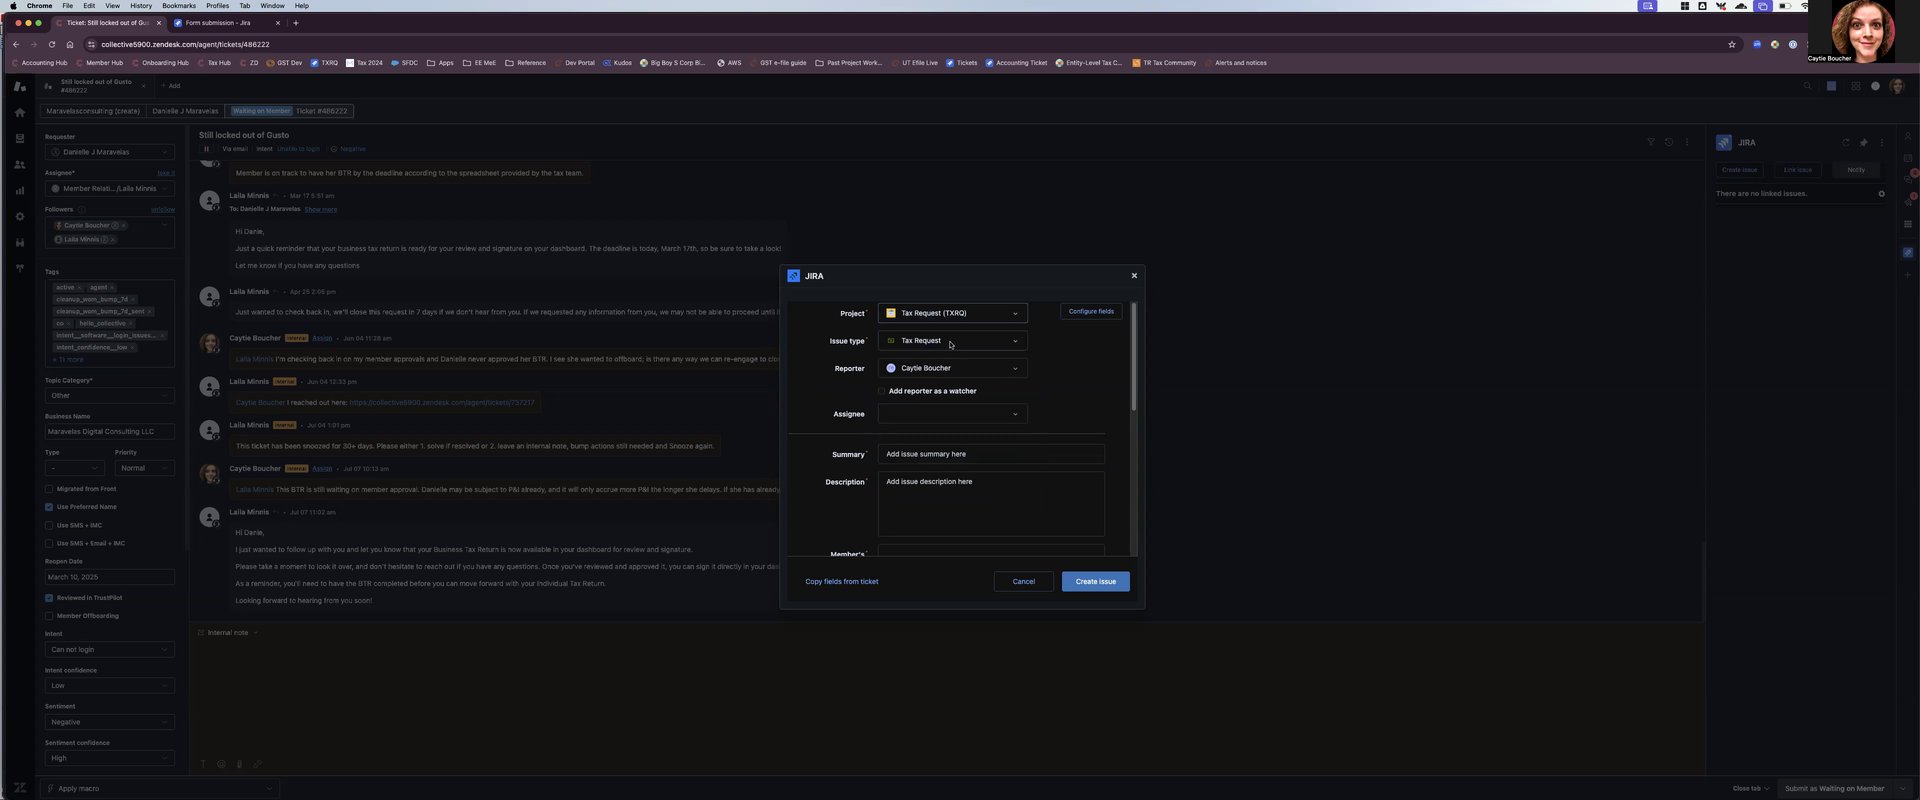Image resolution: width=1920 pixels, height=800 pixels.
Task: Click the Configure fields button
Action: click(1091, 312)
